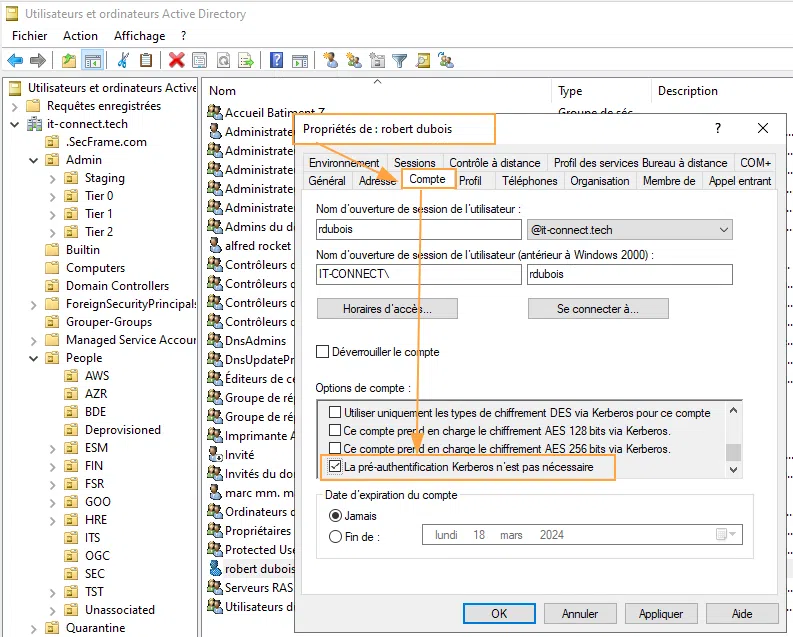This screenshot has height=637, width=793.
Task: Check Déverrouiller le compte
Action: tap(322, 351)
